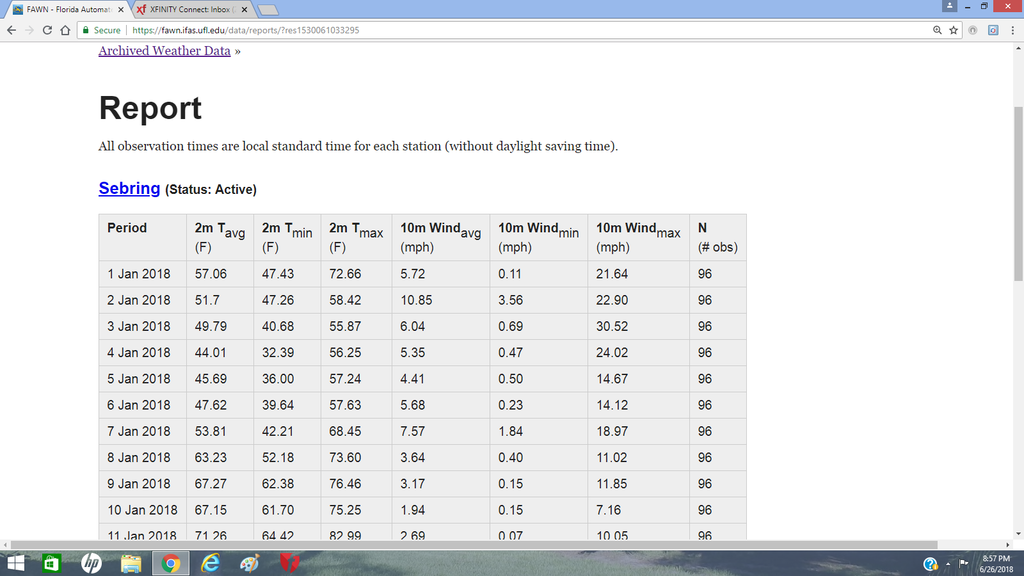Viewport: 1024px width, 576px height.
Task: Close the XFINITY Connect tab
Action: pyautogui.click(x=244, y=9)
